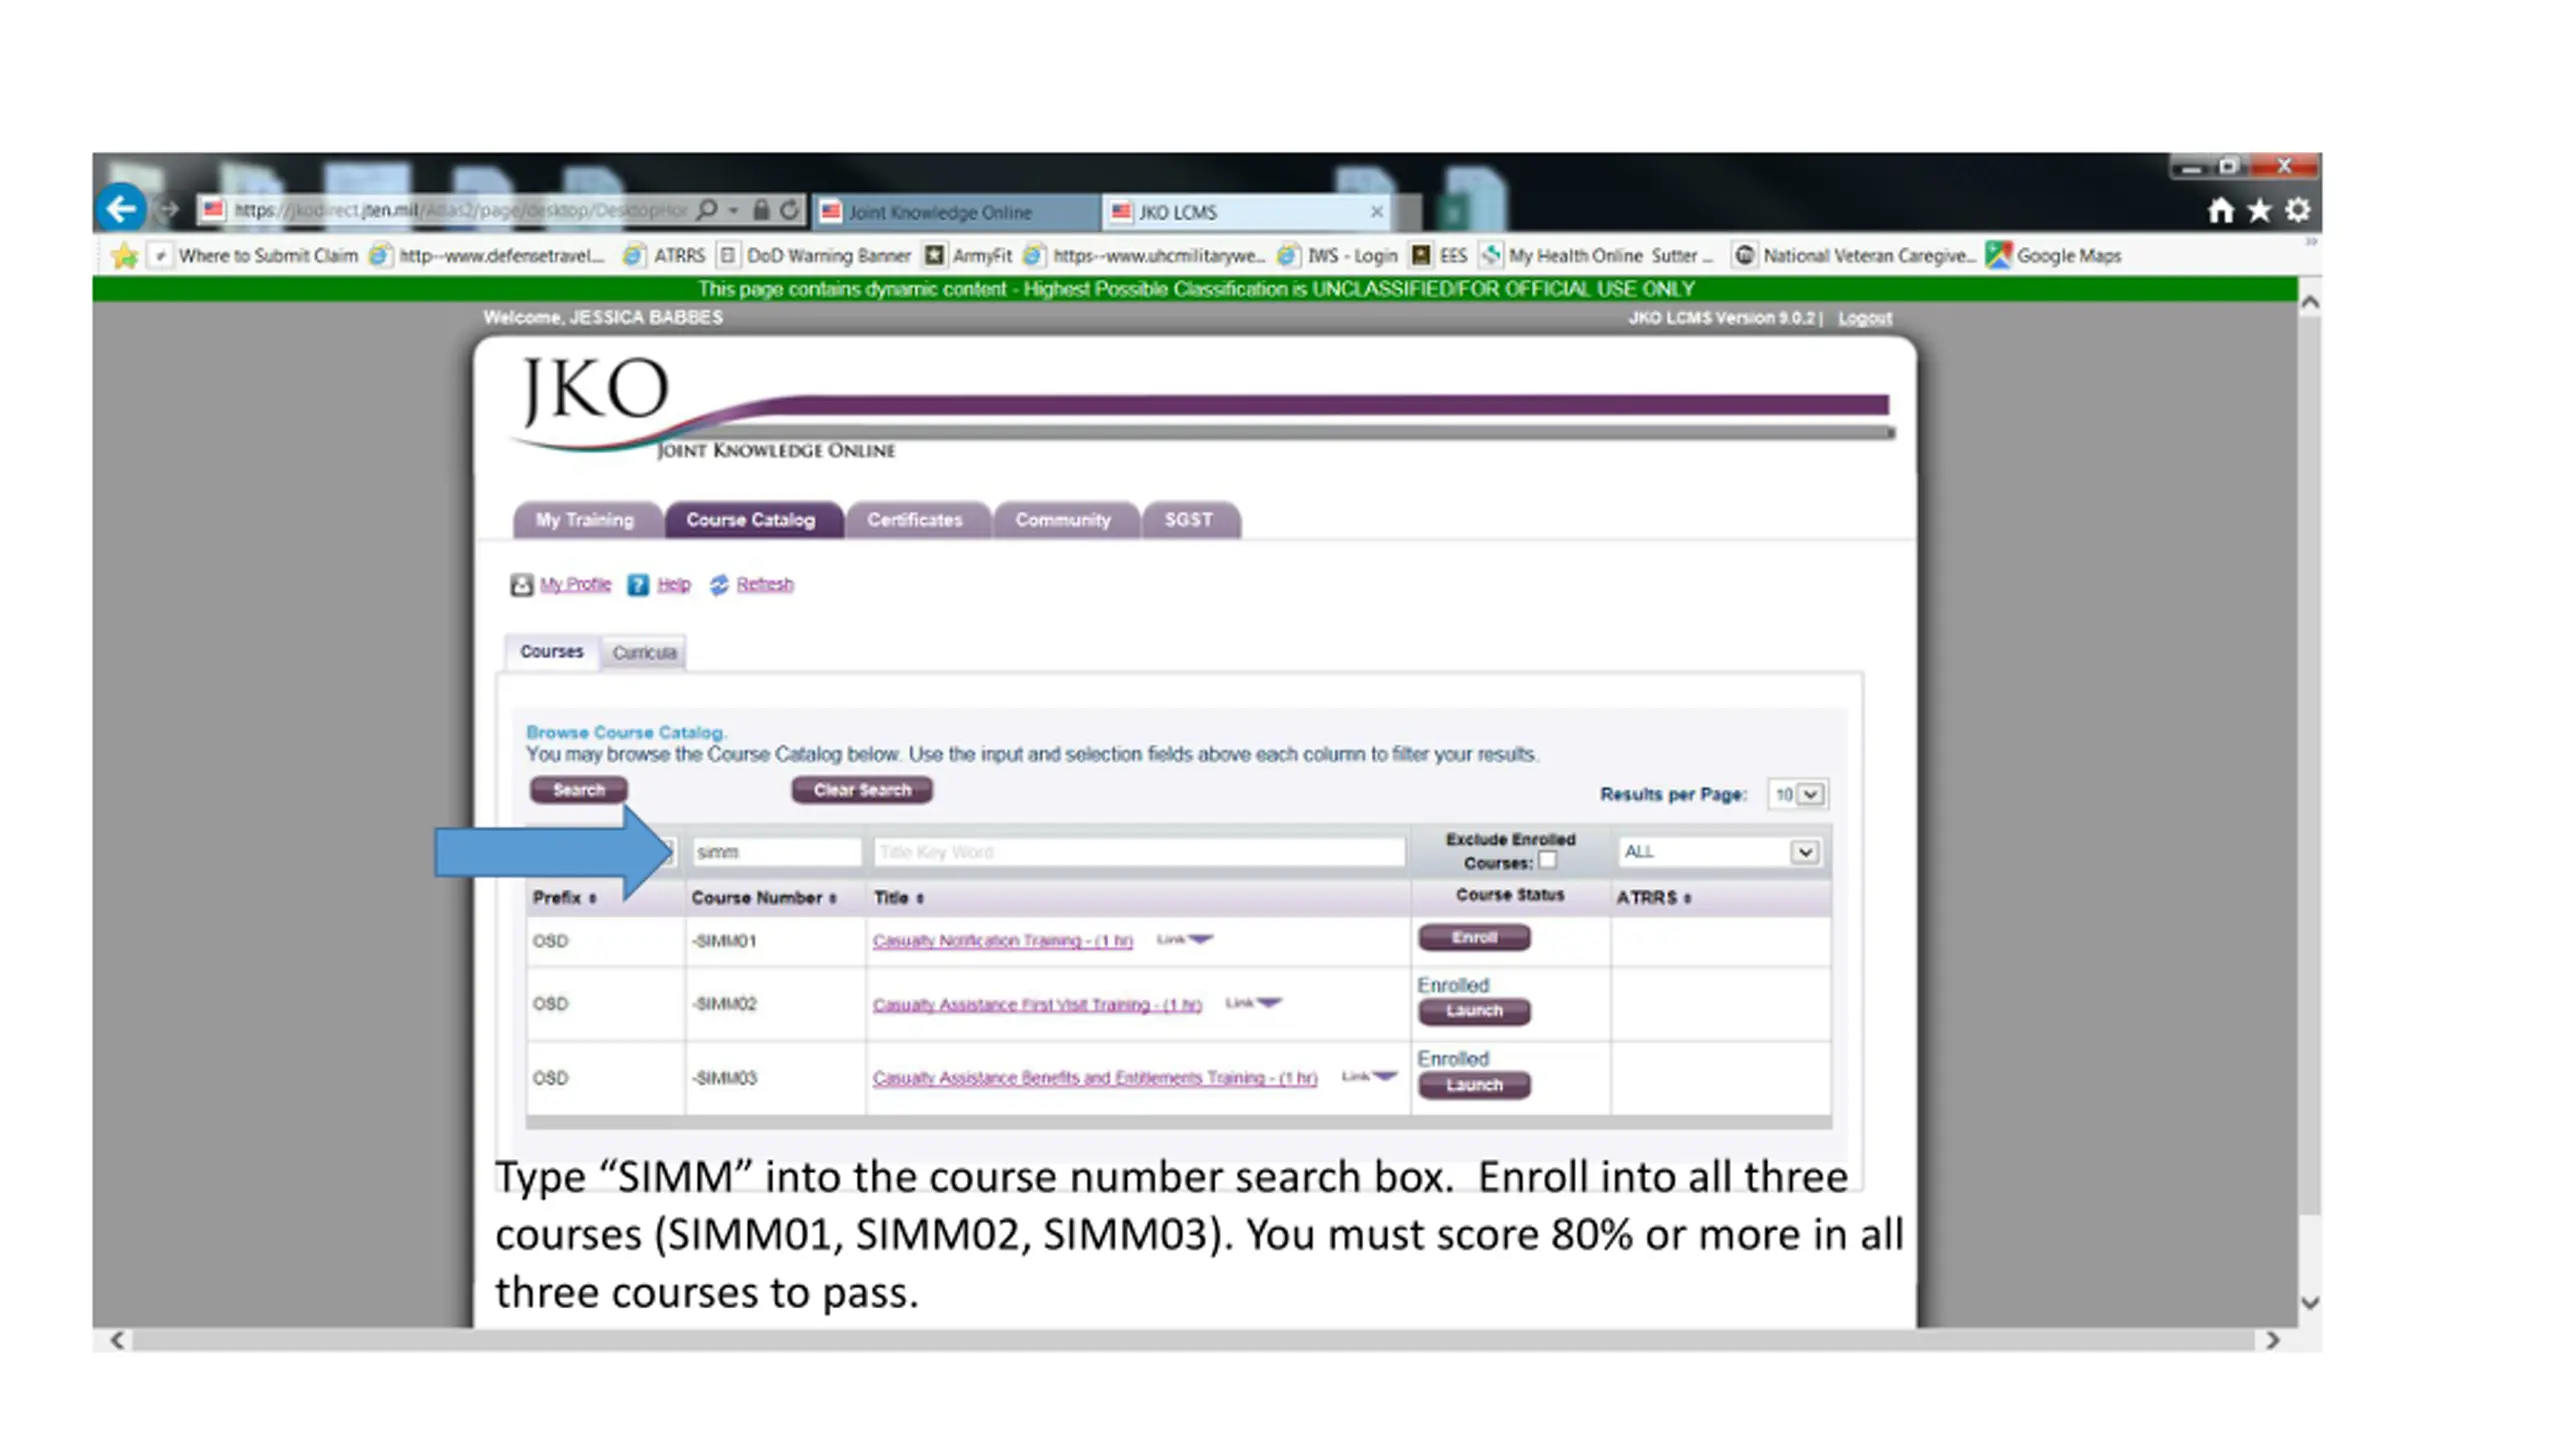Click the horizontal scrollbar left arrow

[117, 1340]
